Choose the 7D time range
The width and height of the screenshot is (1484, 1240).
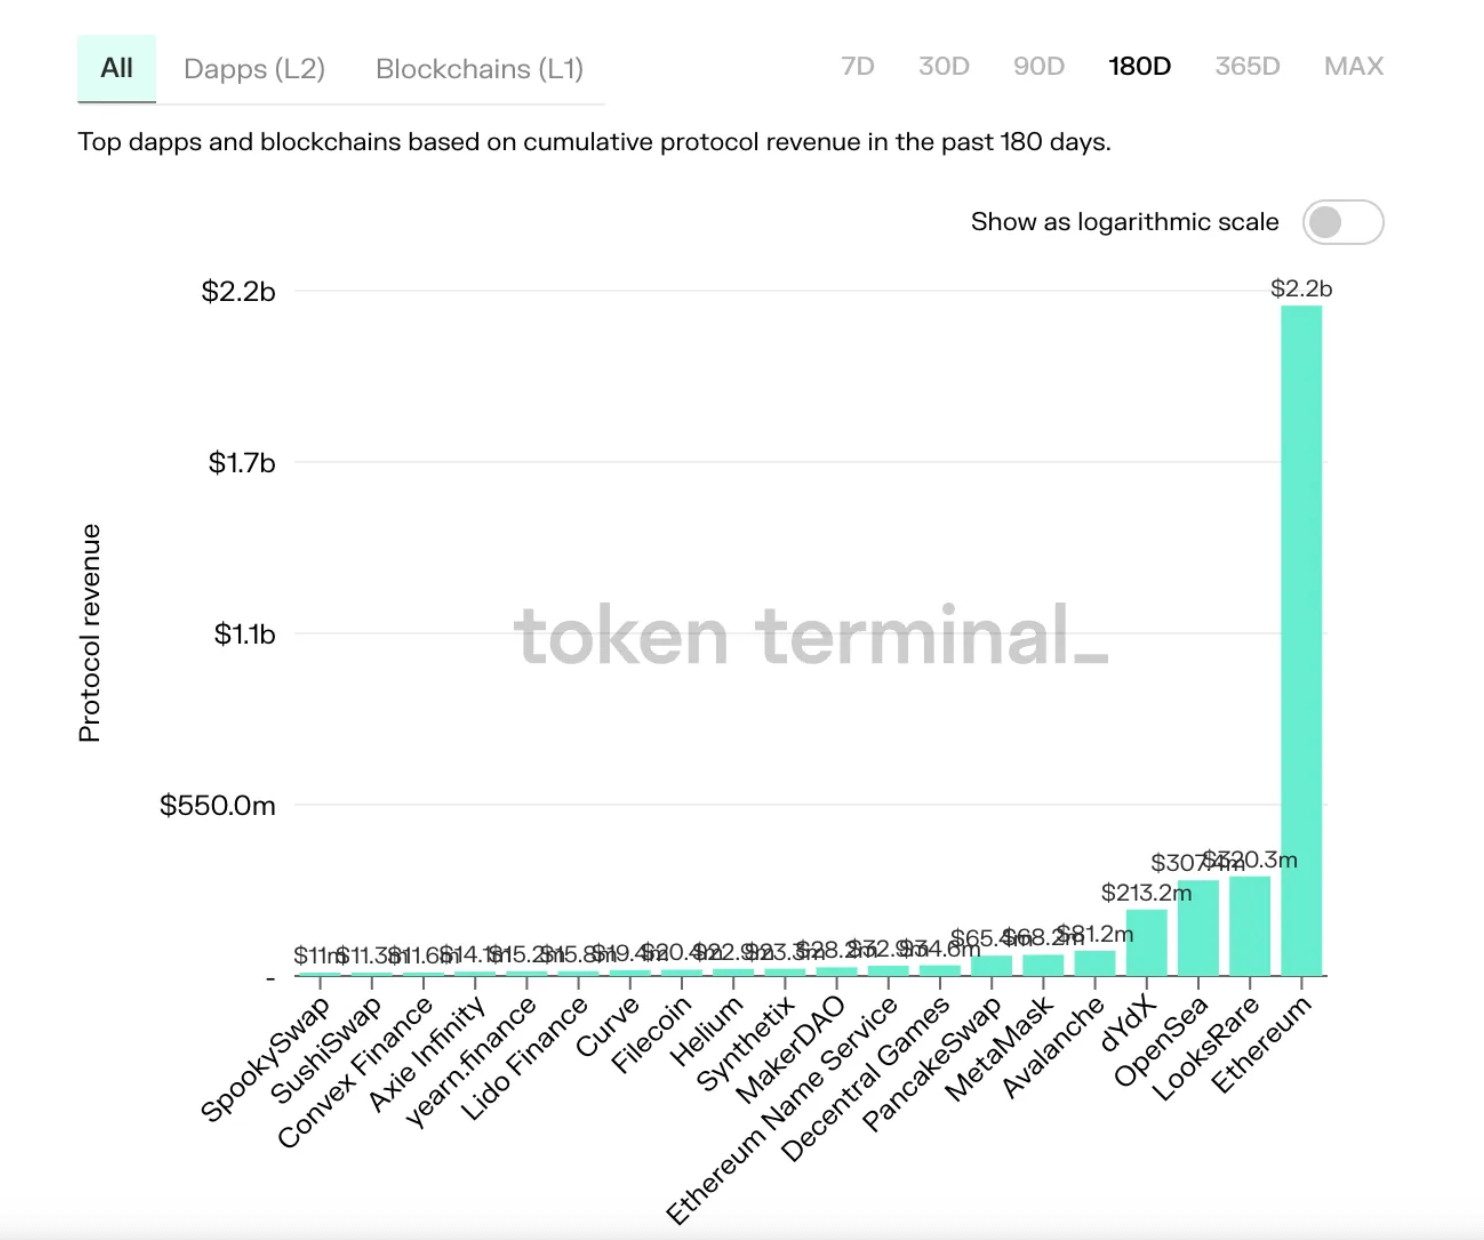[x=857, y=66]
